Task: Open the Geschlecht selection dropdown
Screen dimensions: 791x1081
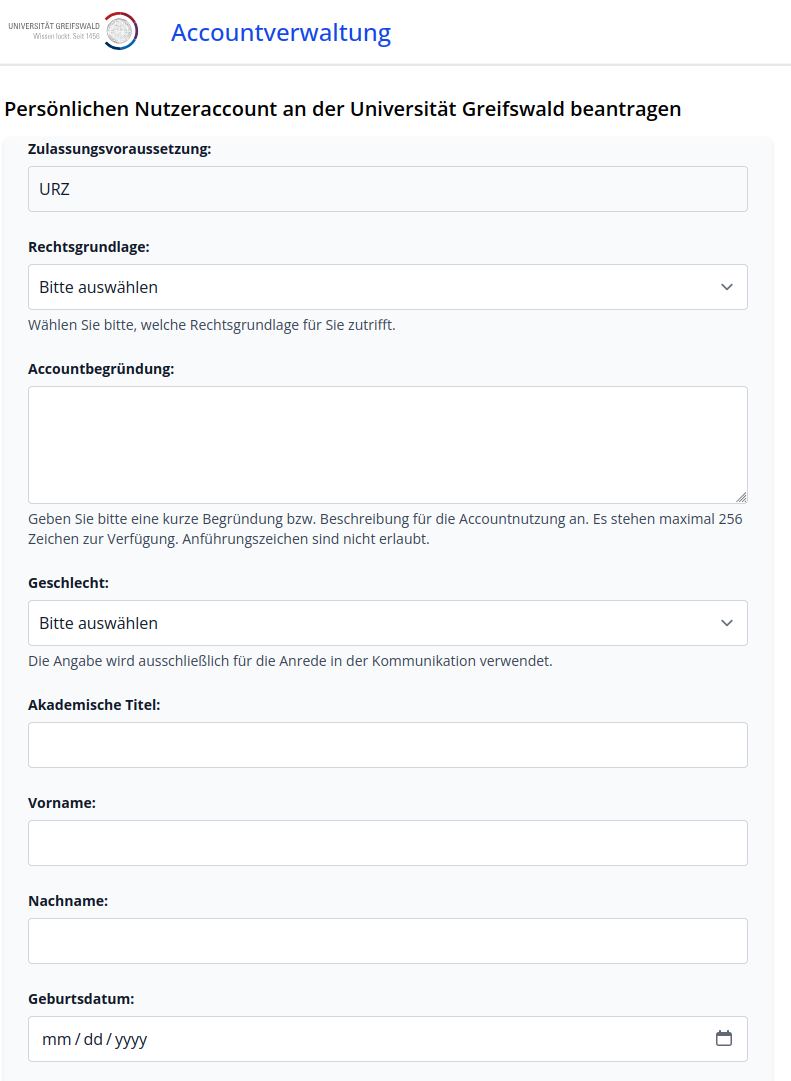Action: click(387, 623)
